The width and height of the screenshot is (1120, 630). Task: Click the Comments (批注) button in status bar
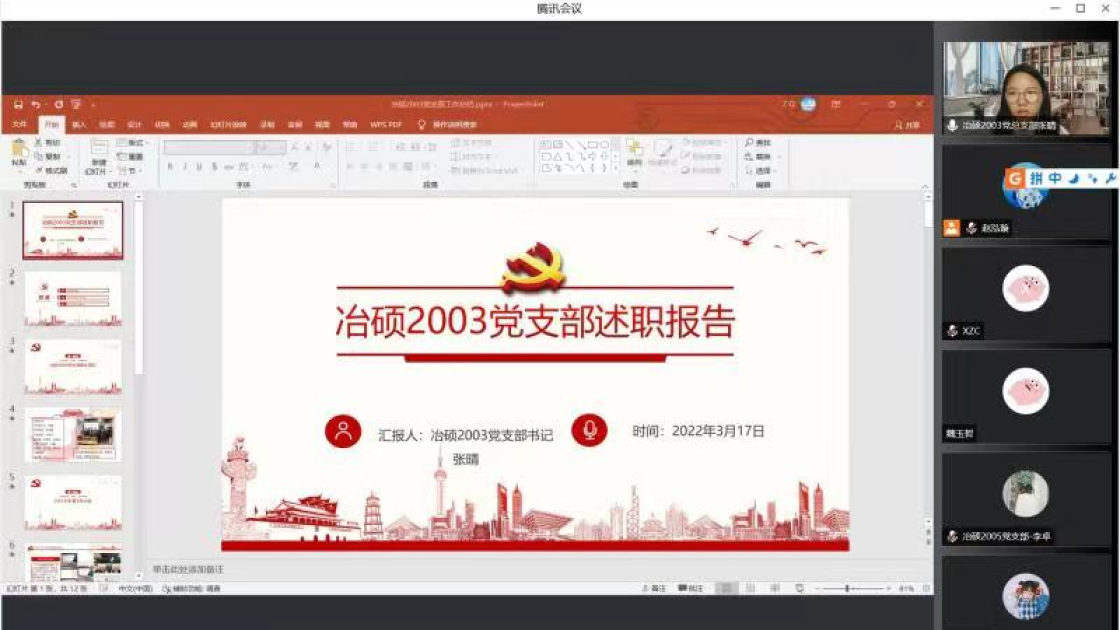pyautogui.click(x=691, y=589)
